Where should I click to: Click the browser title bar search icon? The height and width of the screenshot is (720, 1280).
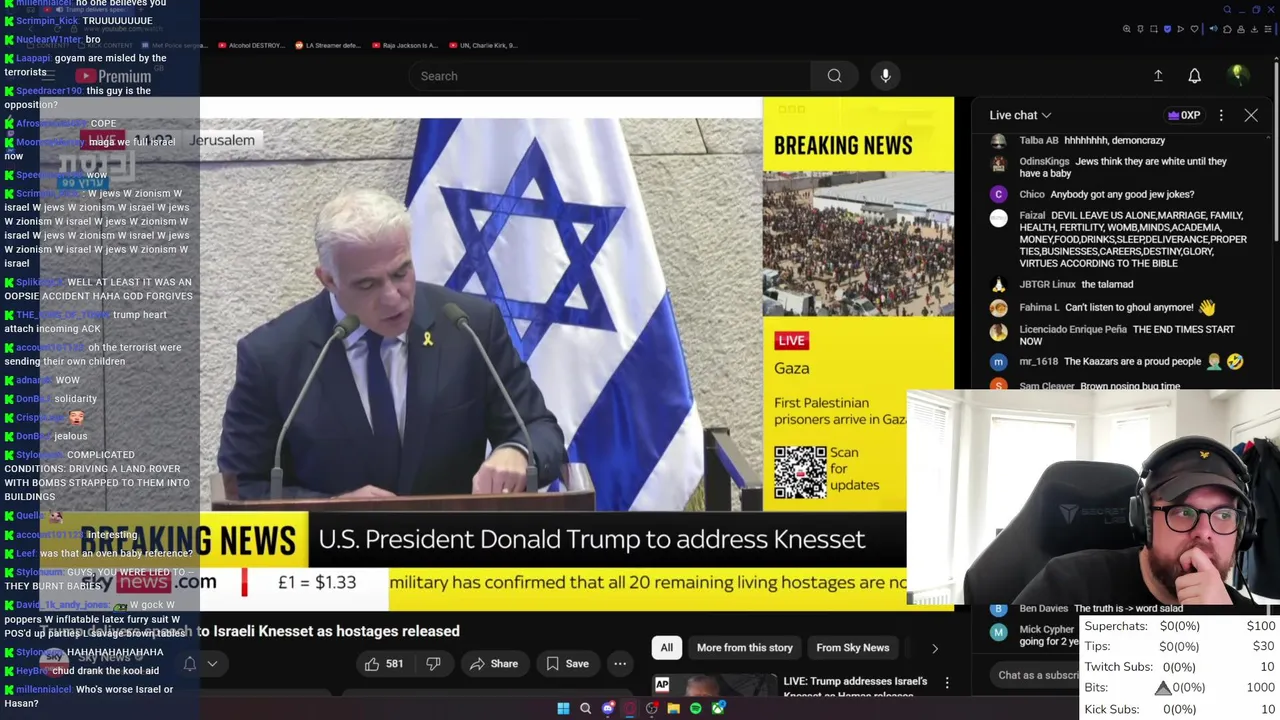(1227, 10)
